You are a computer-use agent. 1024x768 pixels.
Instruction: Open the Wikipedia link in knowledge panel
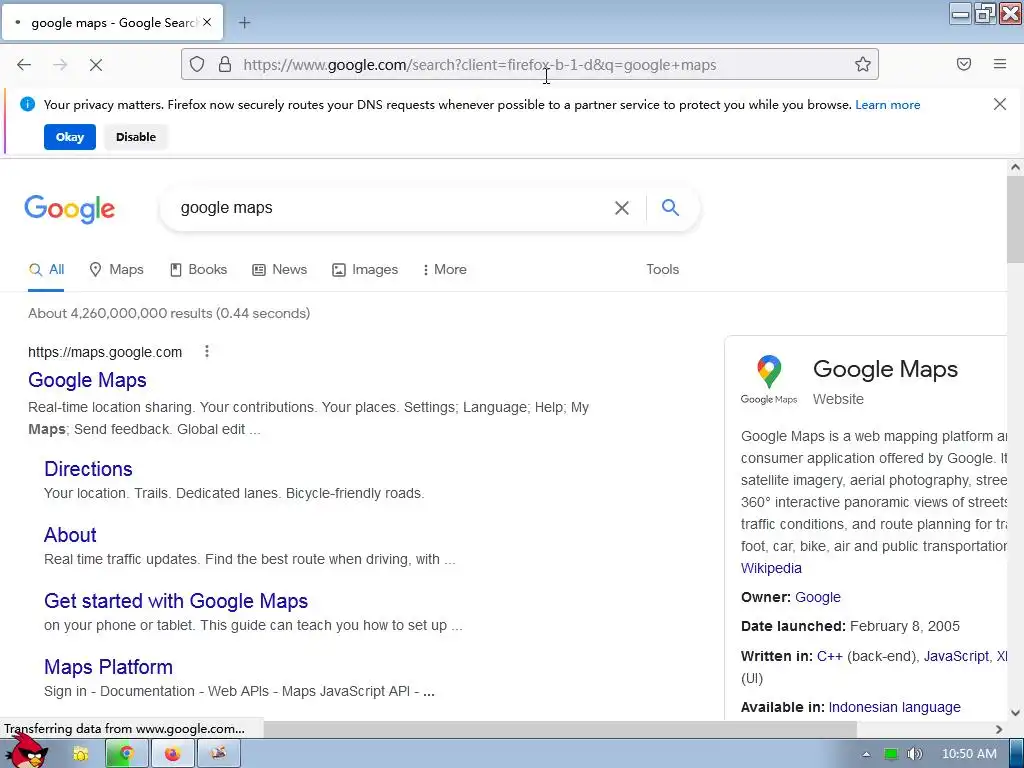(771, 568)
